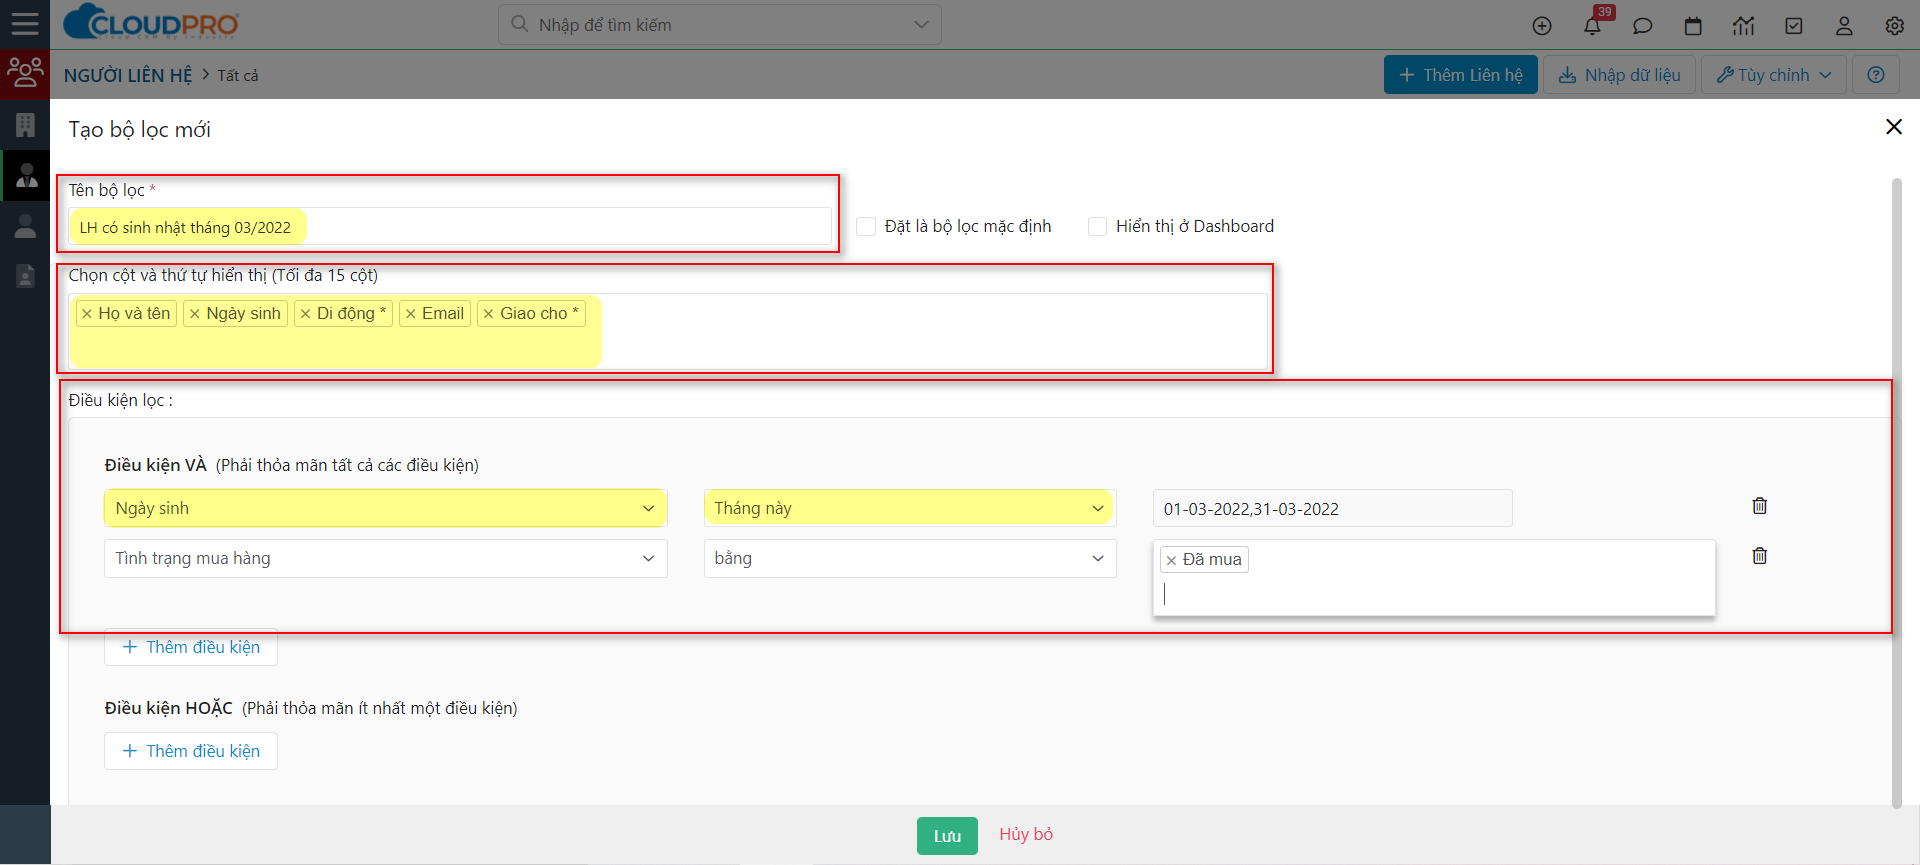Select customers group icon in sidebar
Image resolution: width=1920 pixels, height=865 pixels.
click(x=25, y=74)
